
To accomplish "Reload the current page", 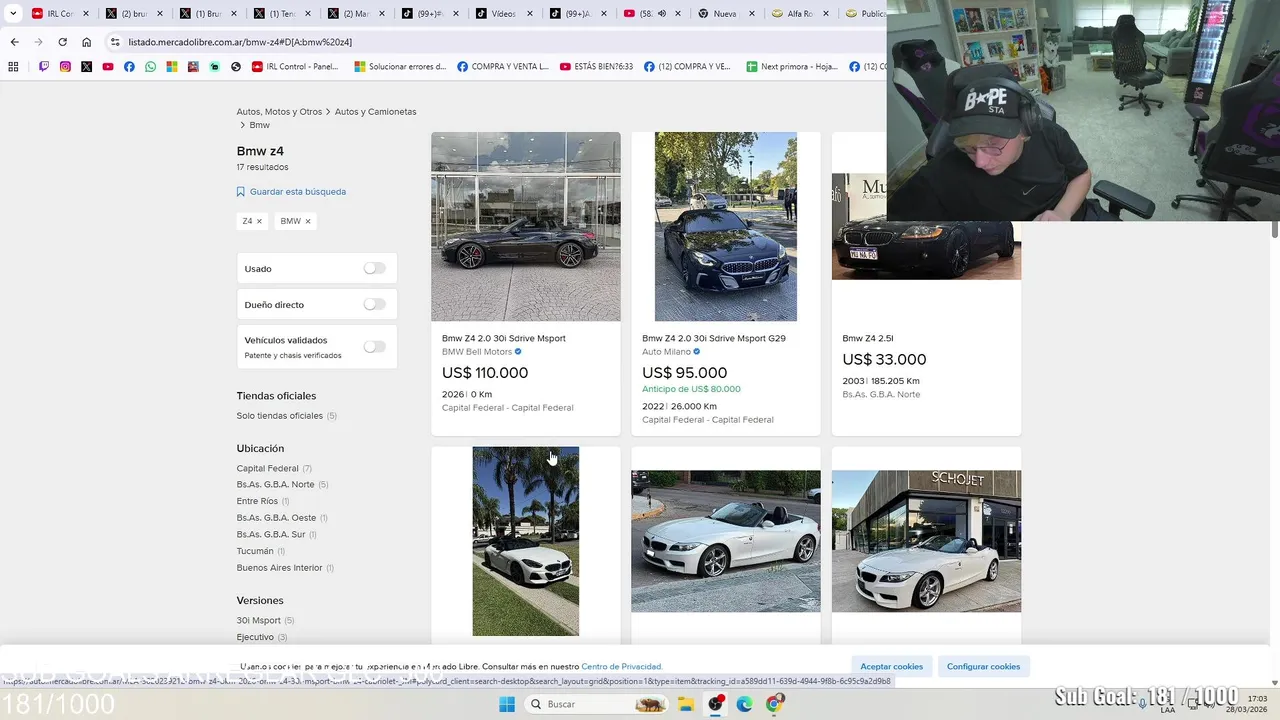I will tap(62, 42).
